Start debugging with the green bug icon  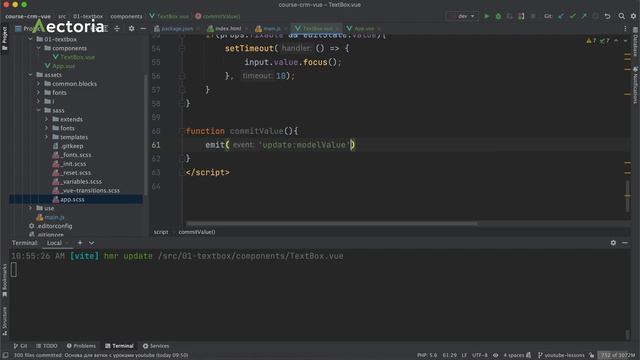click(498, 16)
